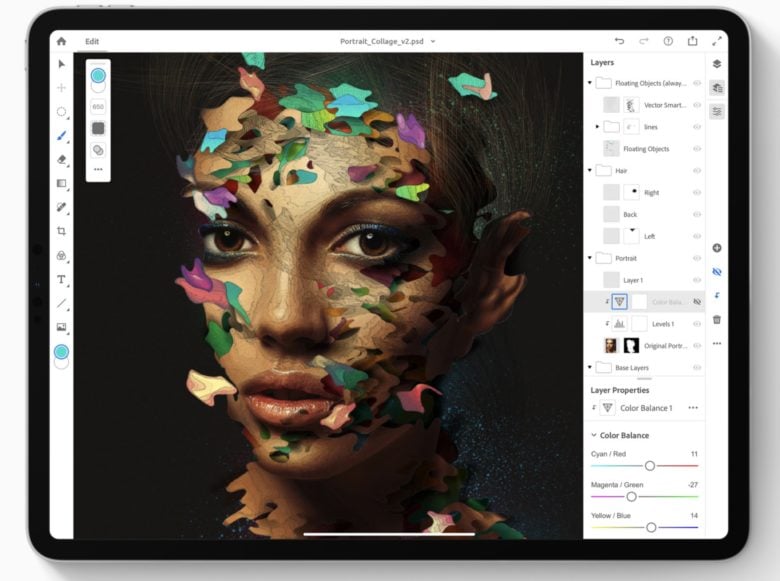
Task: Select the Layer 1 layer
Action: coord(644,280)
